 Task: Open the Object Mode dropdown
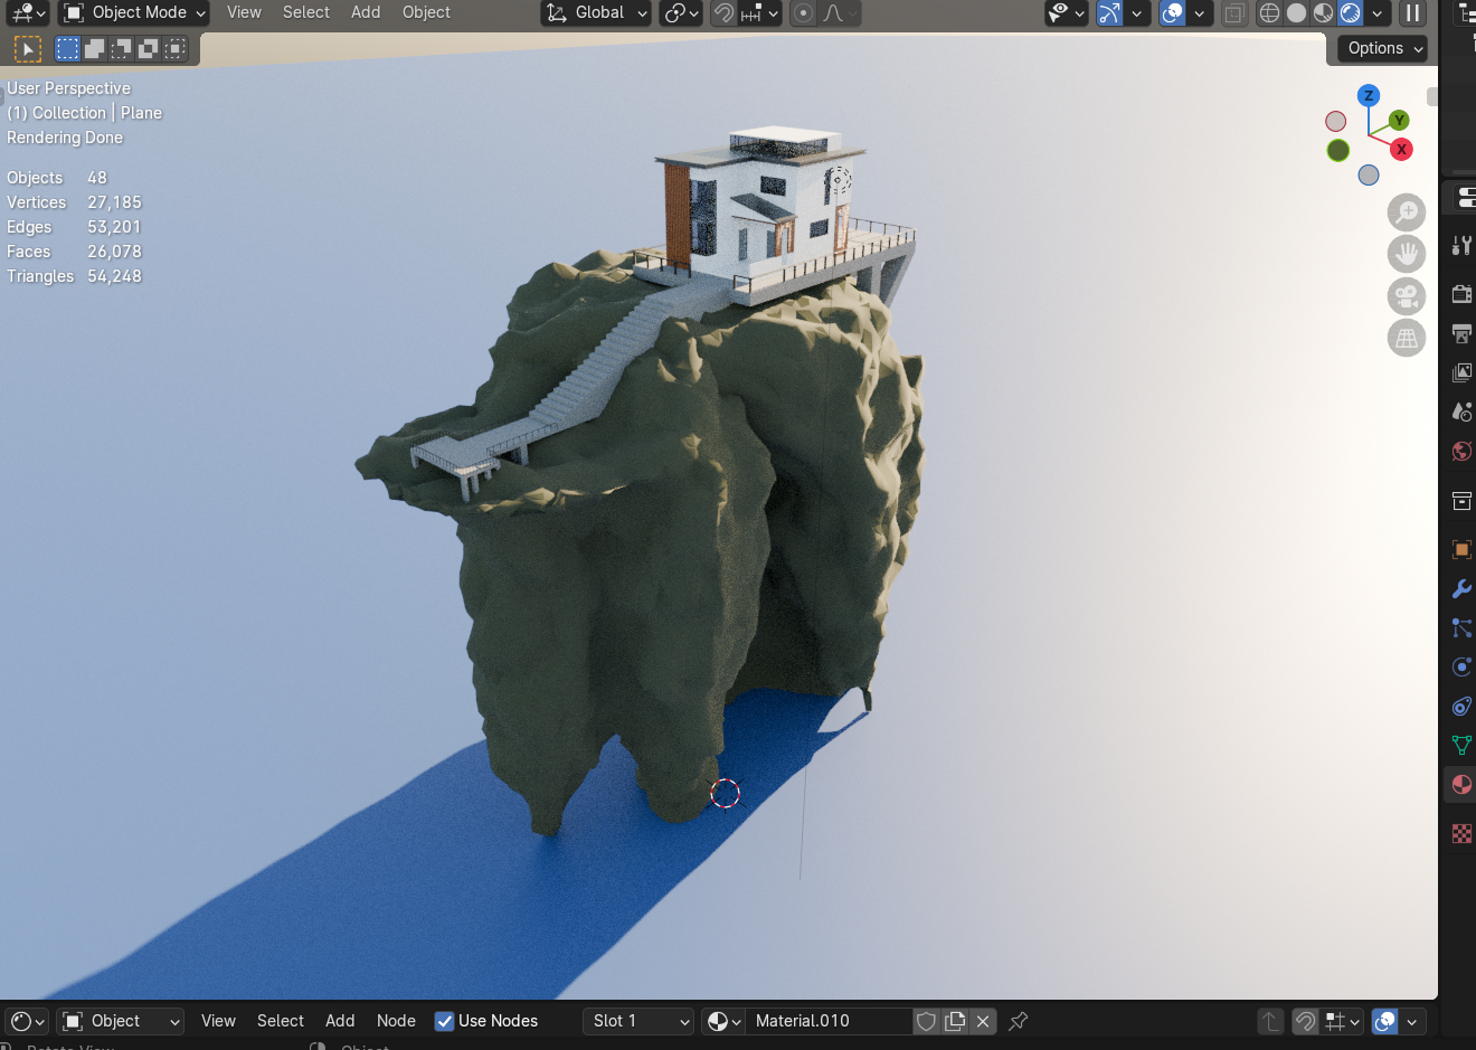(134, 13)
